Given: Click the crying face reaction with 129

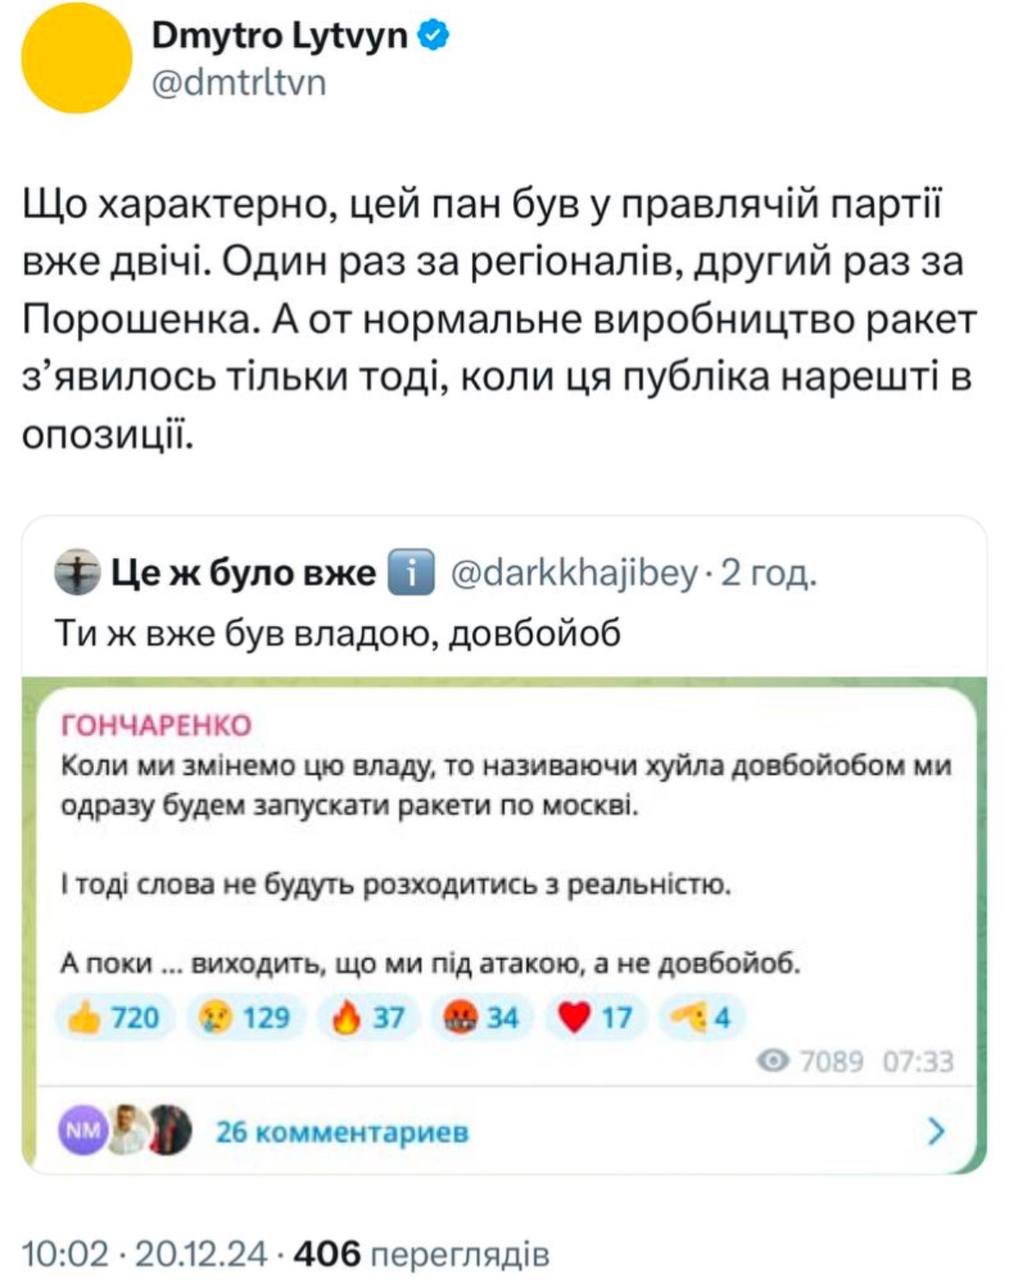Looking at the screenshot, I should (x=246, y=1017).
